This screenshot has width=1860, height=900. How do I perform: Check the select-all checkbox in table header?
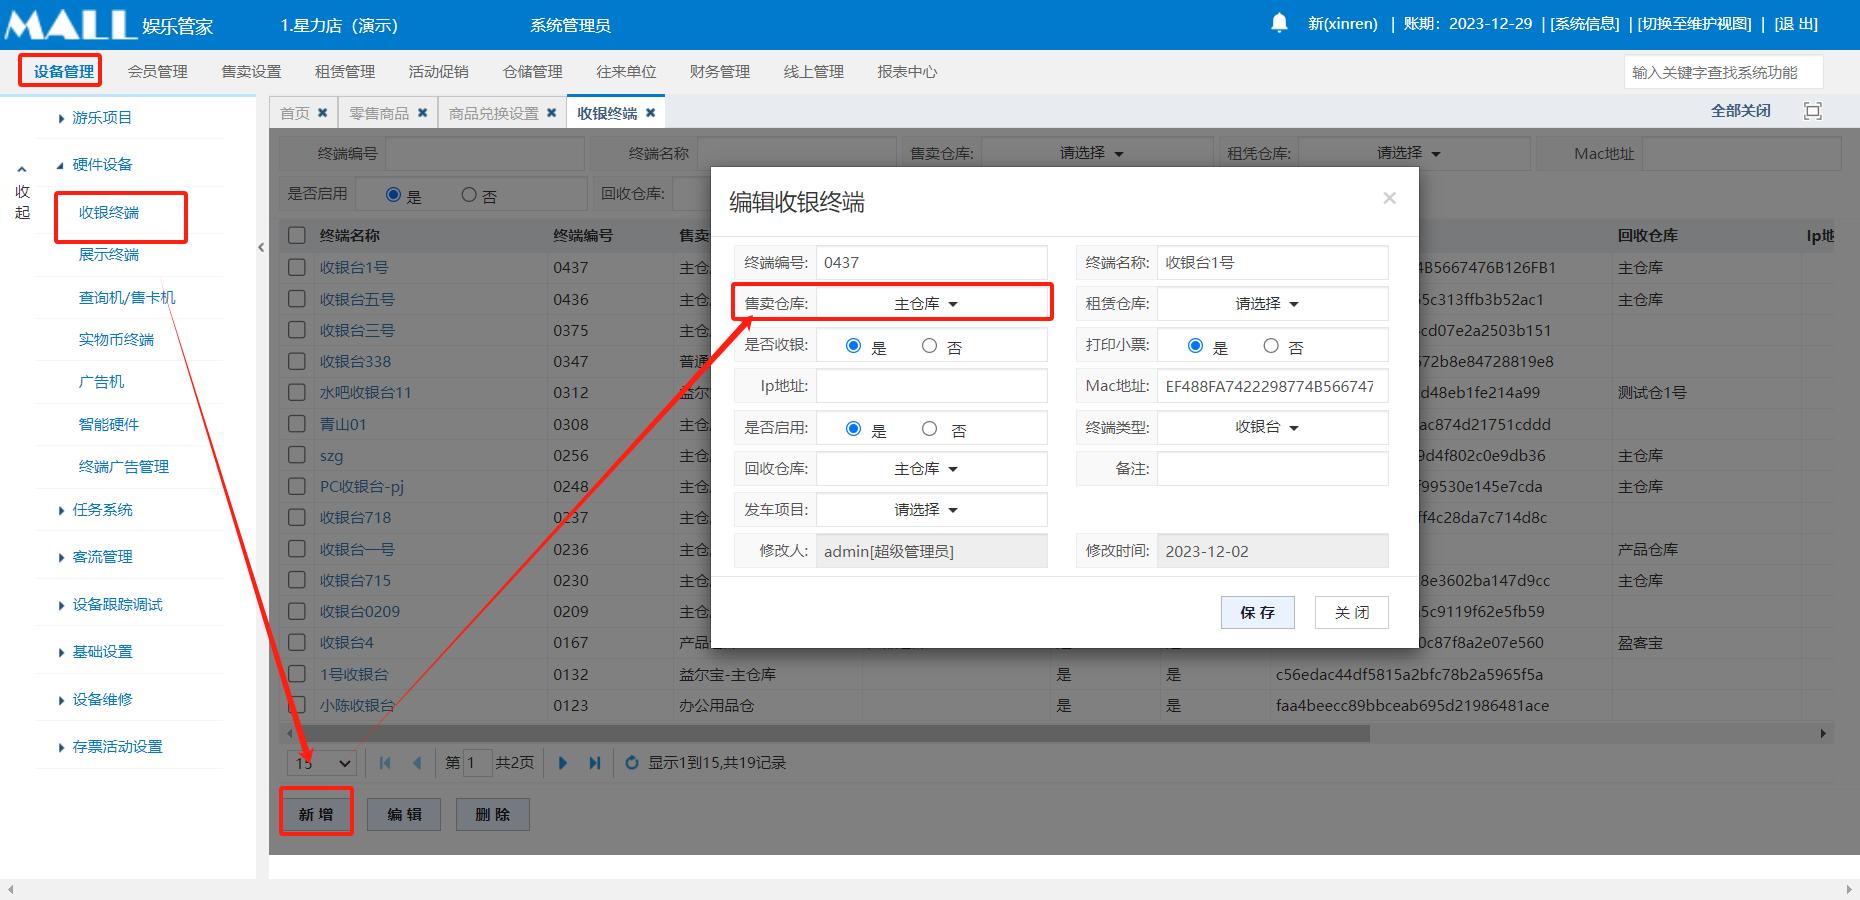297,235
